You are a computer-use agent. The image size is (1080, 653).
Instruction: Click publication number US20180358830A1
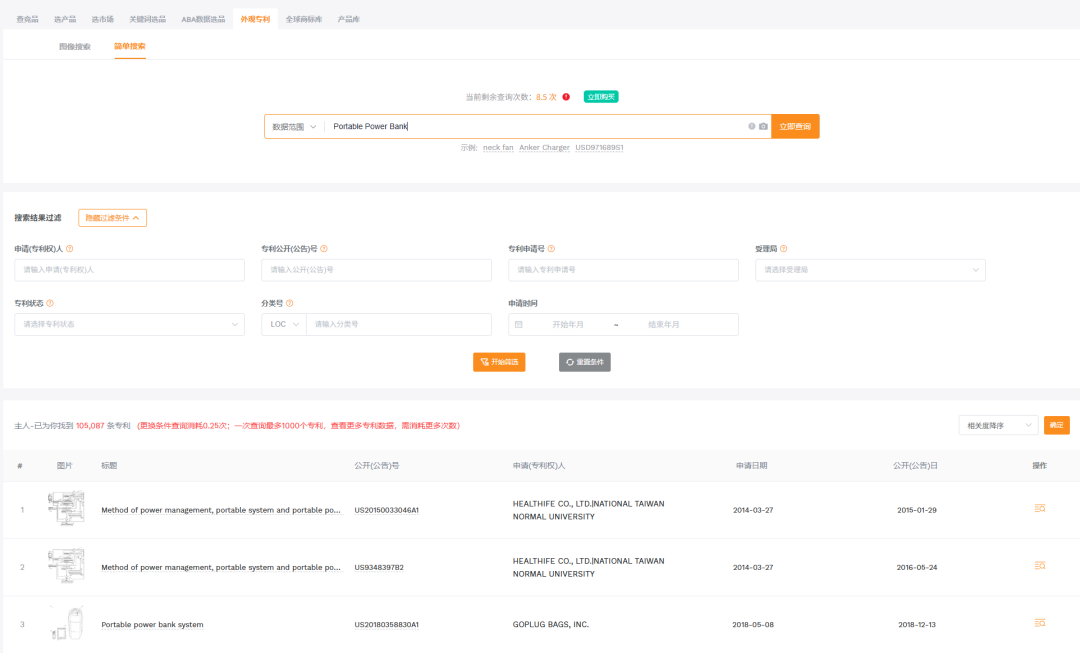[x=386, y=625]
